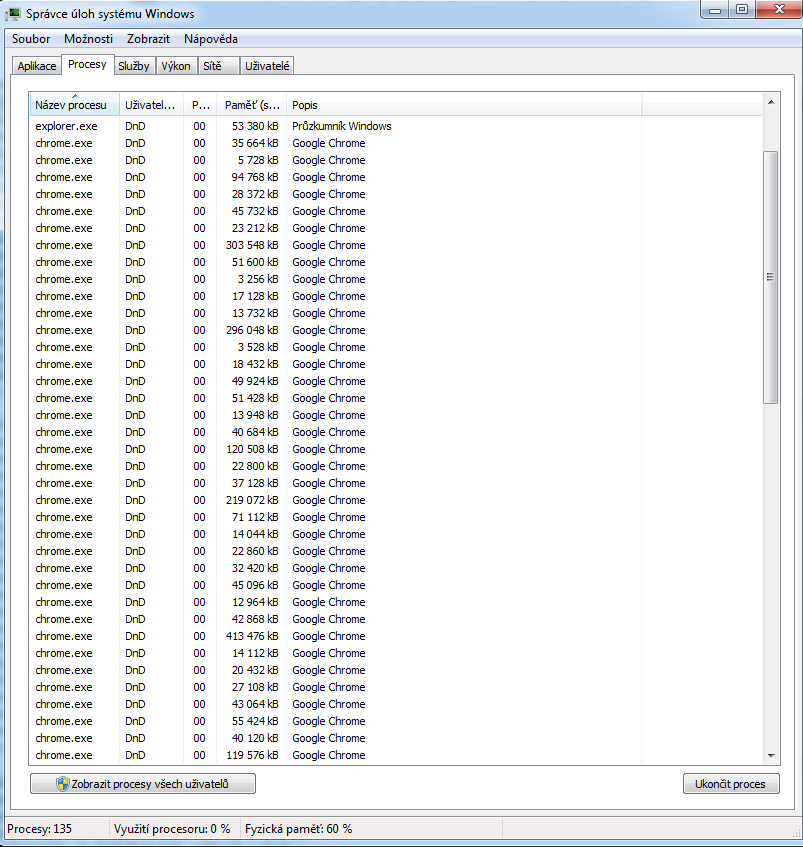Select the Procesy tab

pos(87,64)
